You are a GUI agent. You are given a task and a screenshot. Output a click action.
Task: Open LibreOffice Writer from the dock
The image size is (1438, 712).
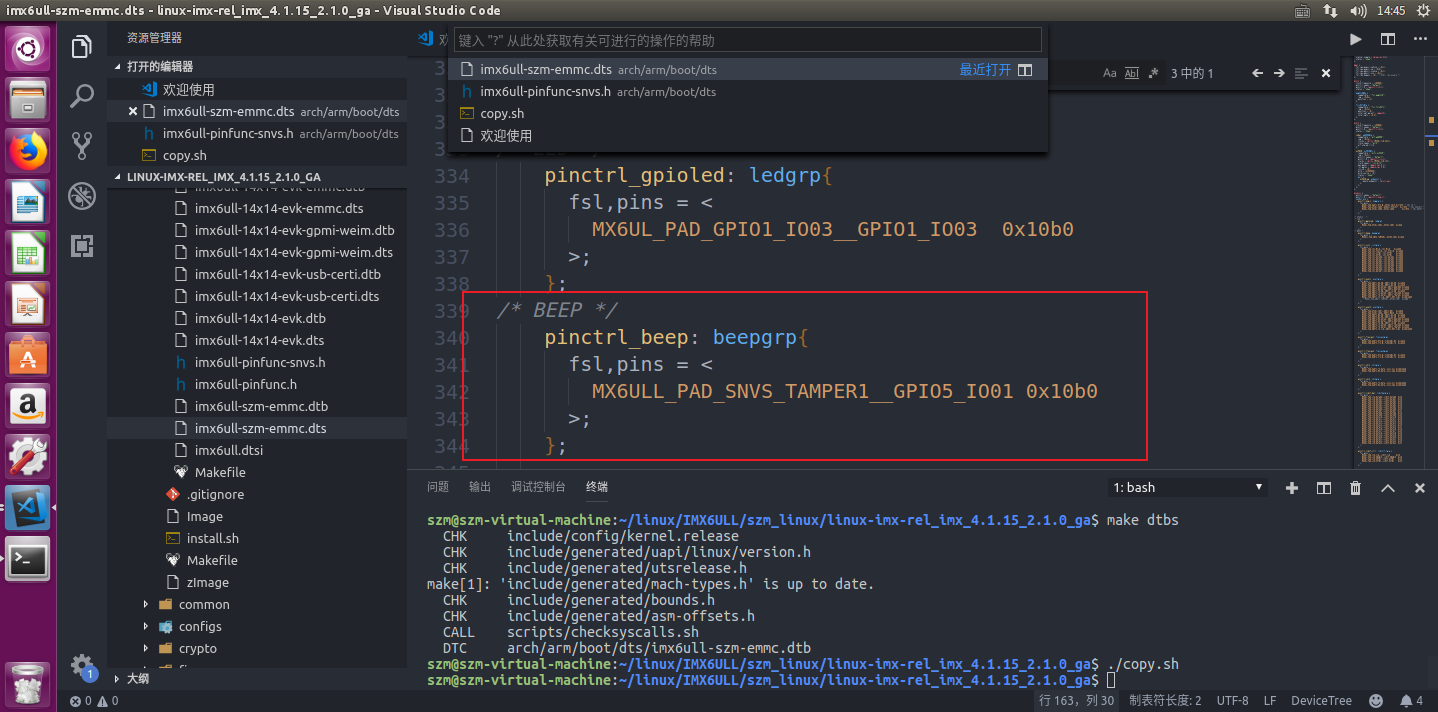[x=28, y=201]
